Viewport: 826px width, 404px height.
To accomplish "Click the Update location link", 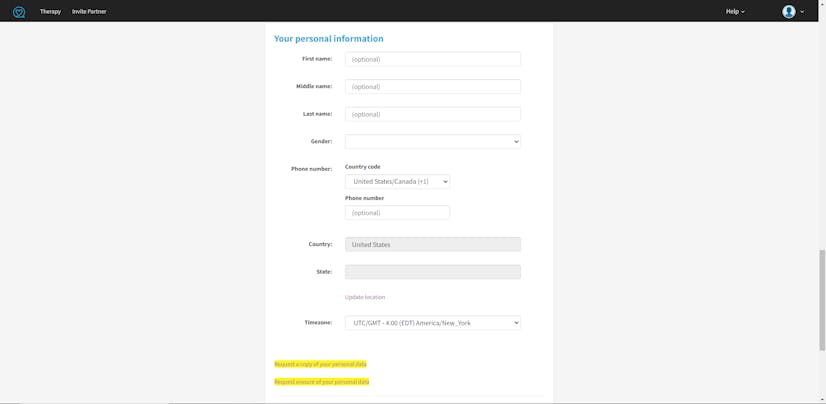I will tap(365, 297).
